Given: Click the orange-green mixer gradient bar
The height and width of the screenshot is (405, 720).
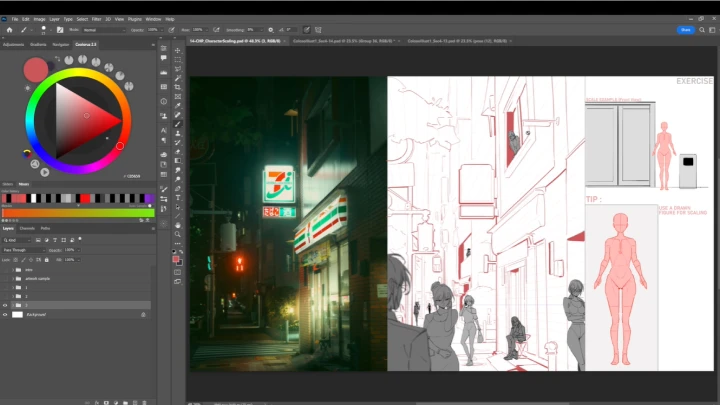Looking at the screenshot, I should click(x=78, y=213).
